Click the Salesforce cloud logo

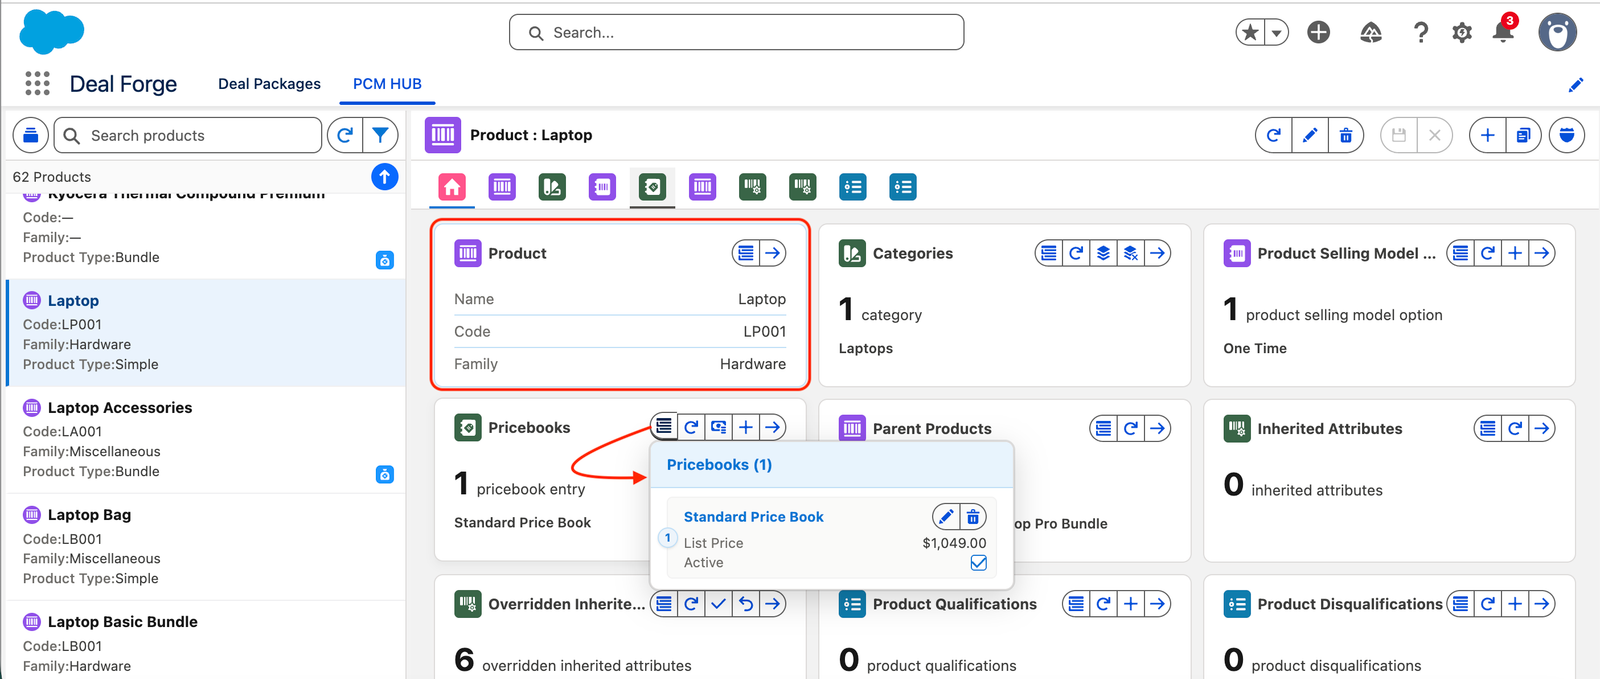52,32
